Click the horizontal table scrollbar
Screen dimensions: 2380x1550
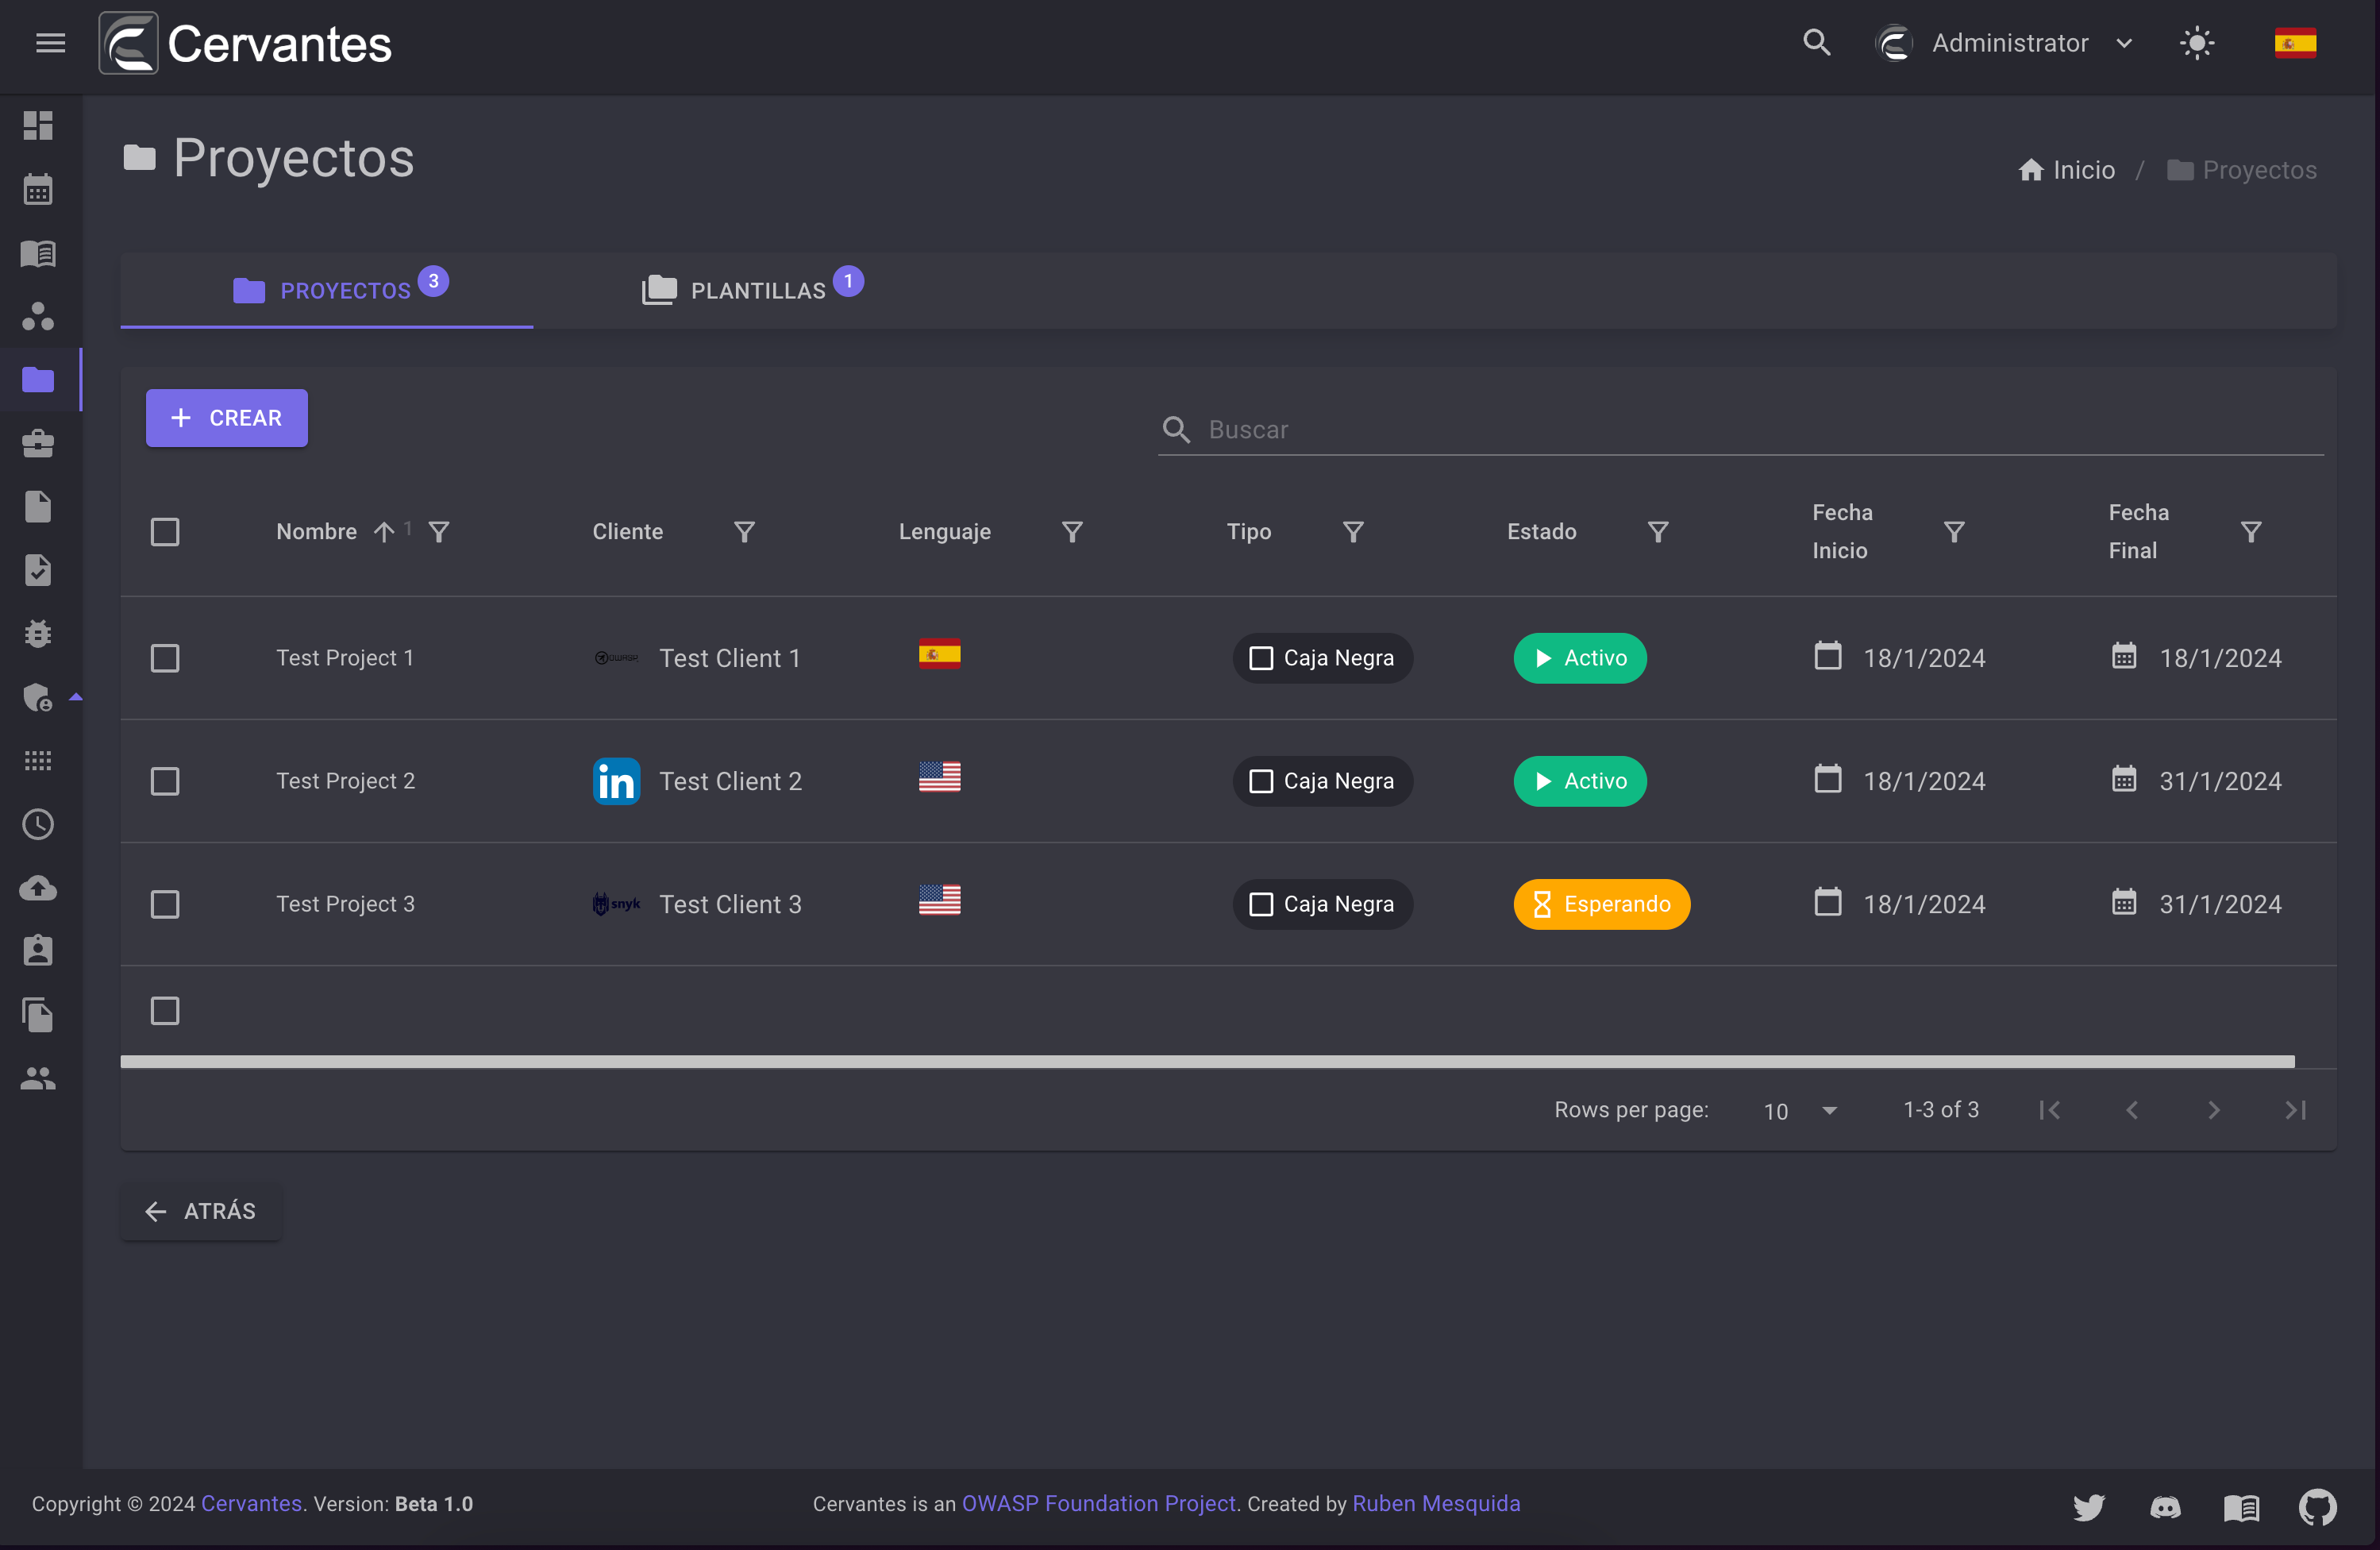tap(1207, 1062)
